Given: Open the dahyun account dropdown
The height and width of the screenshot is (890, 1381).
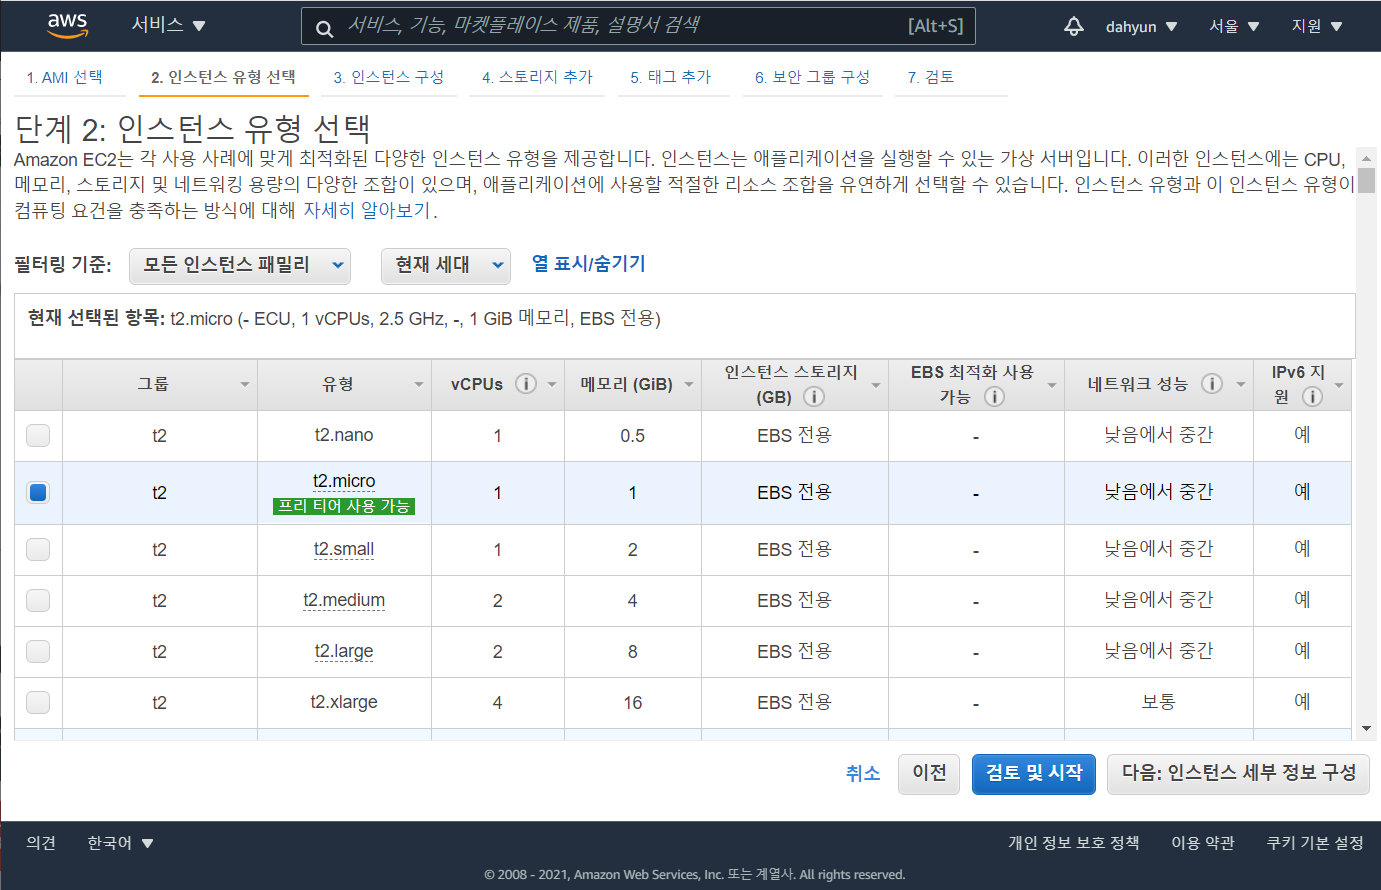Looking at the screenshot, I should coord(1141,27).
